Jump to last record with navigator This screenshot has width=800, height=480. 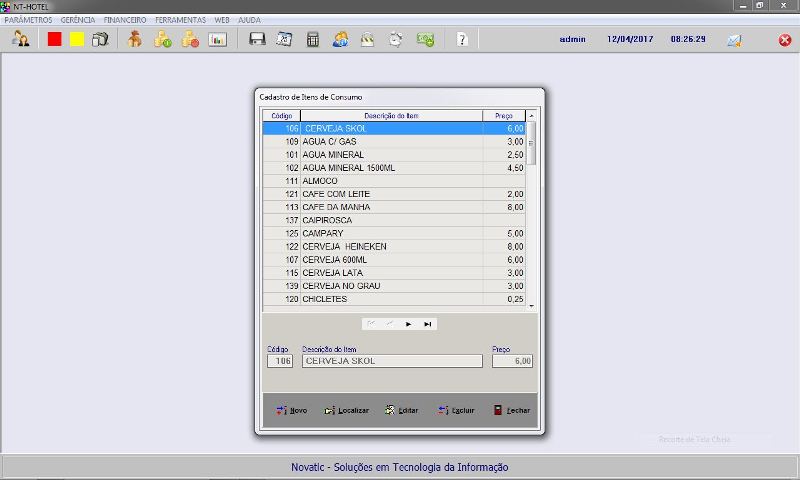[428, 324]
